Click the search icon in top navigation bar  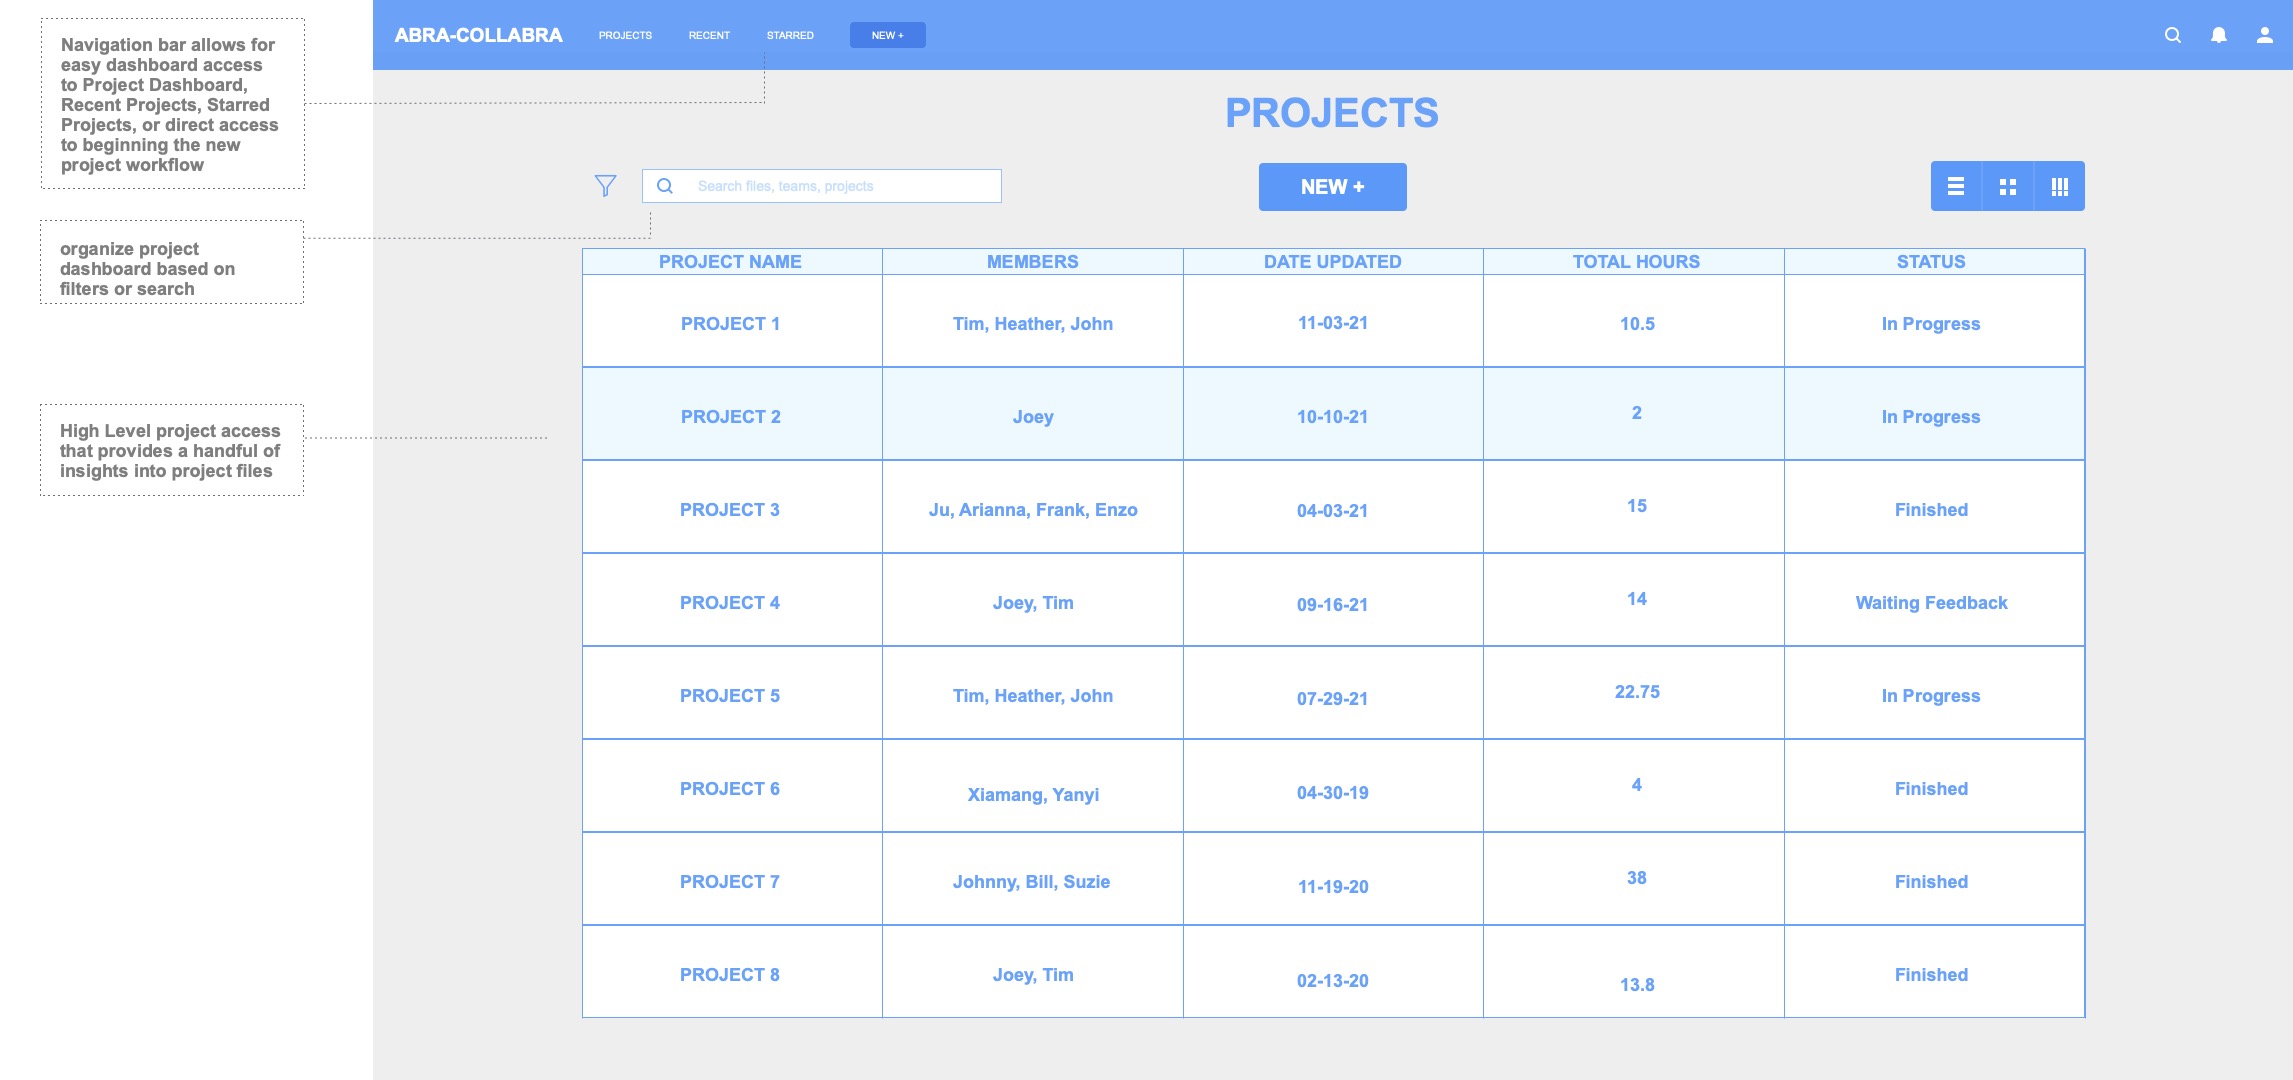(x=2172, y=35)
